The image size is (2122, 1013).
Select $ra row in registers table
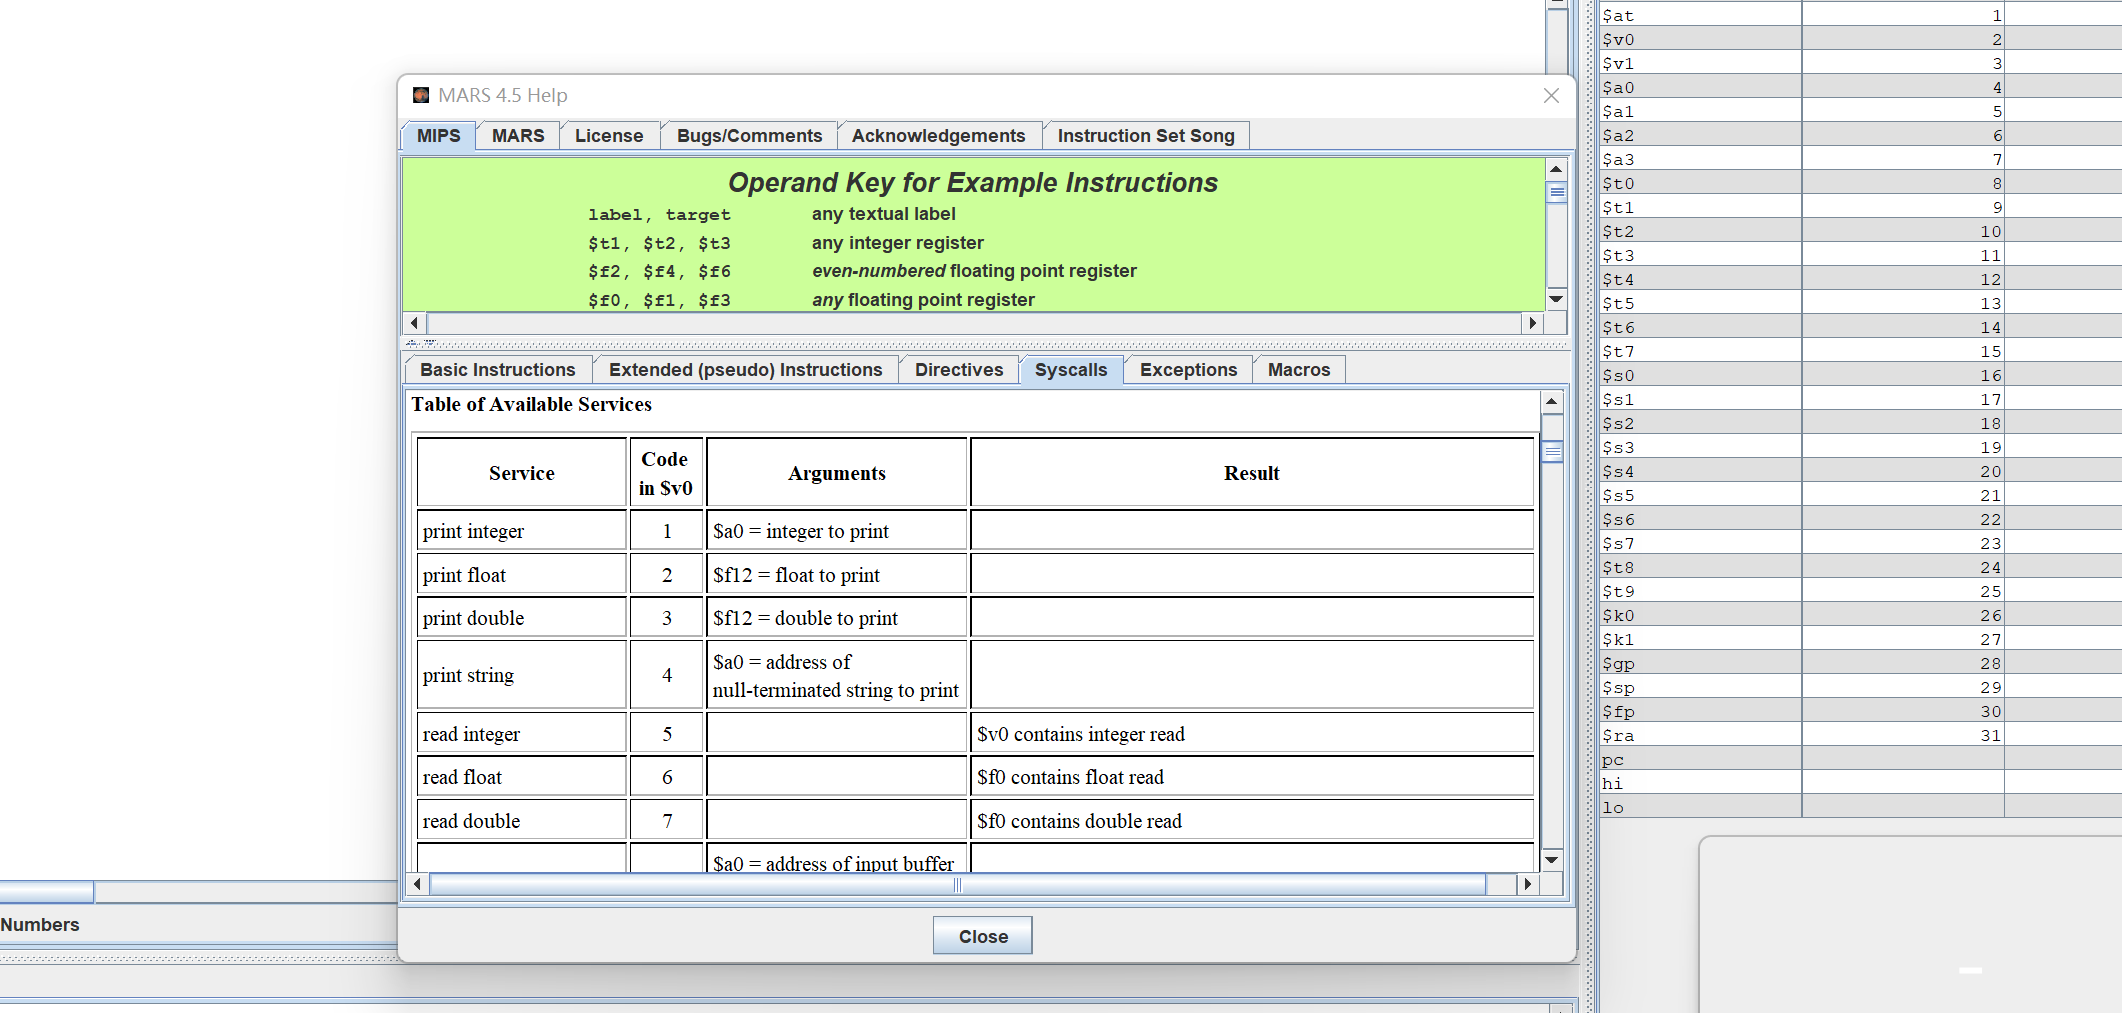tap(1860, 735)
